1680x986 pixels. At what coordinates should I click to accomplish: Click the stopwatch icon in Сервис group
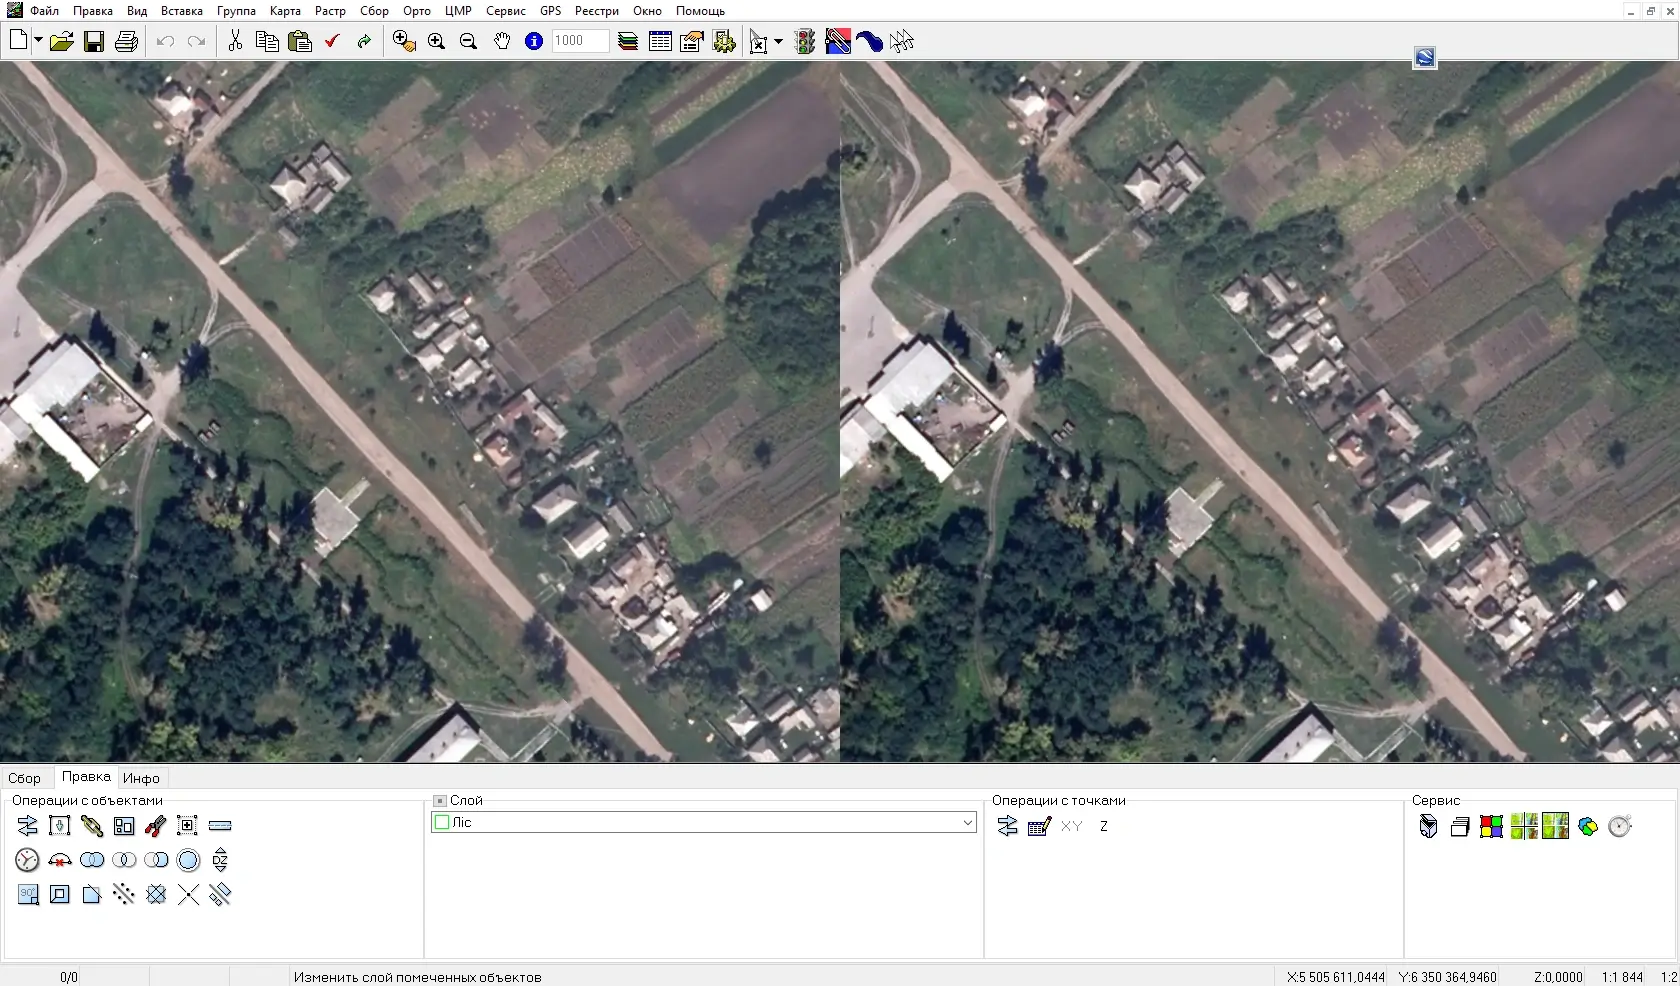pyautogui.click(x=1620, y=826)
